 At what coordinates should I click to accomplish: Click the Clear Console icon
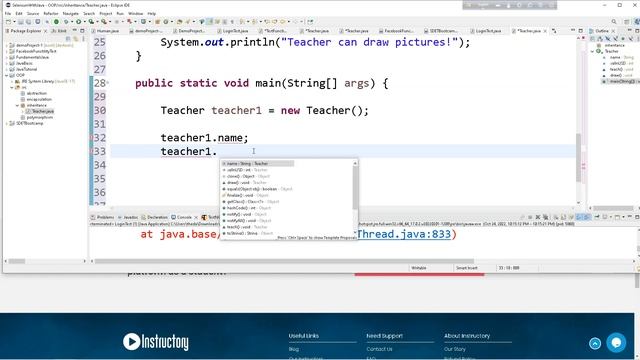[x=556, y=217]
